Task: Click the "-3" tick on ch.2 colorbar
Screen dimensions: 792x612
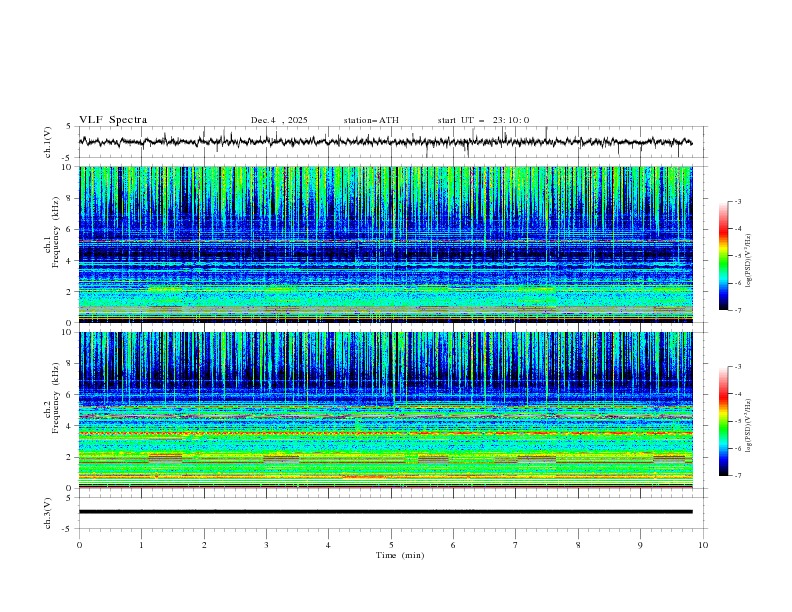Action: tap(737, 367)
